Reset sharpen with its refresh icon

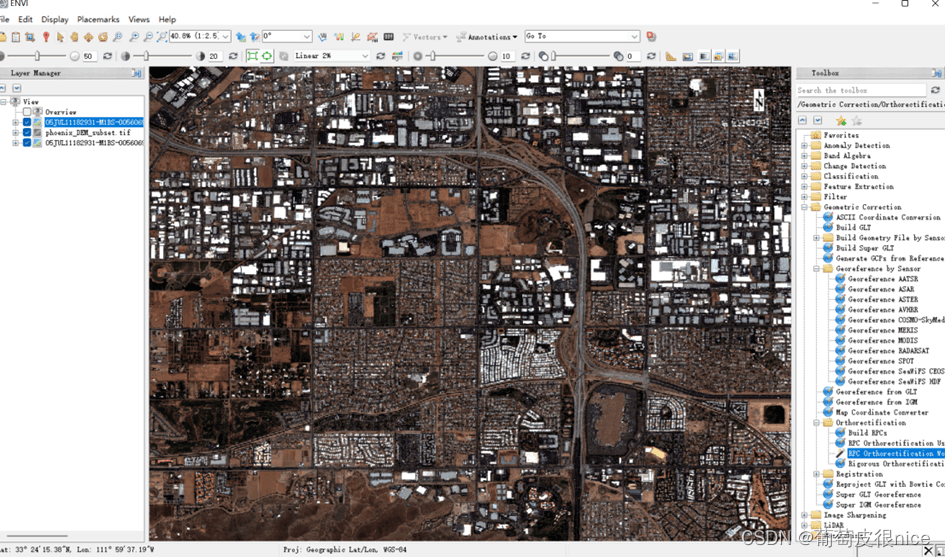pyautogui.click(x=526, y=56)
